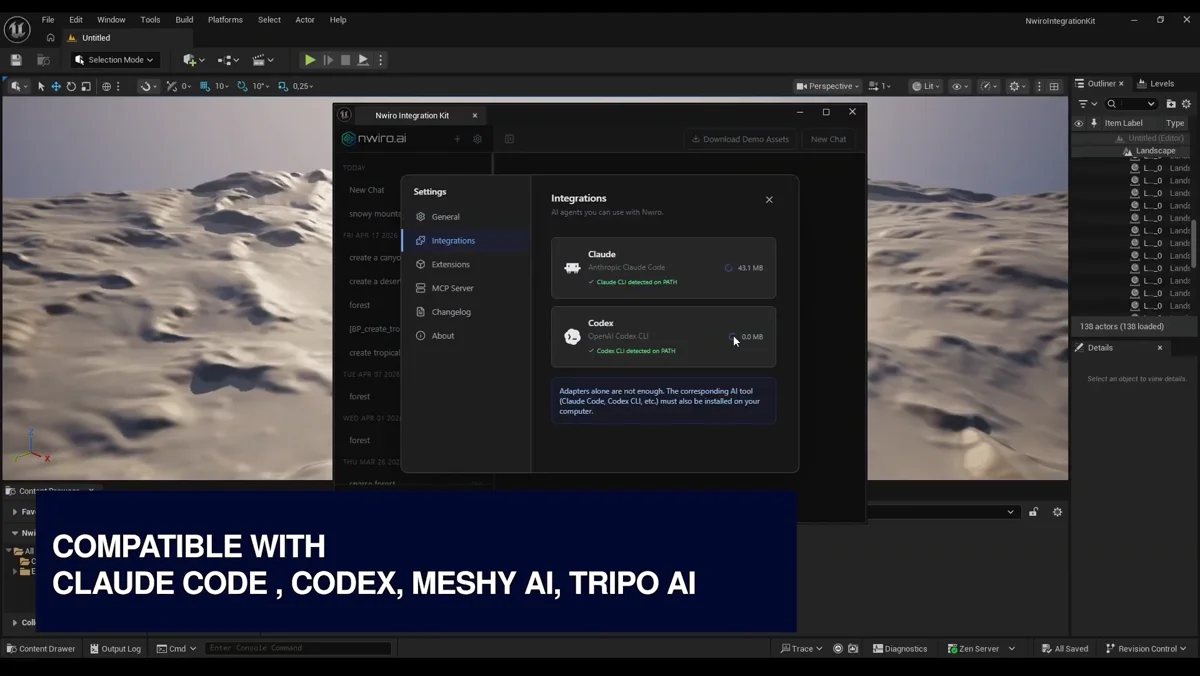Image resolution: width=1200 pixels, height=676 pixels.
Task: Open the Edit menu
Action: pos(76,19)
